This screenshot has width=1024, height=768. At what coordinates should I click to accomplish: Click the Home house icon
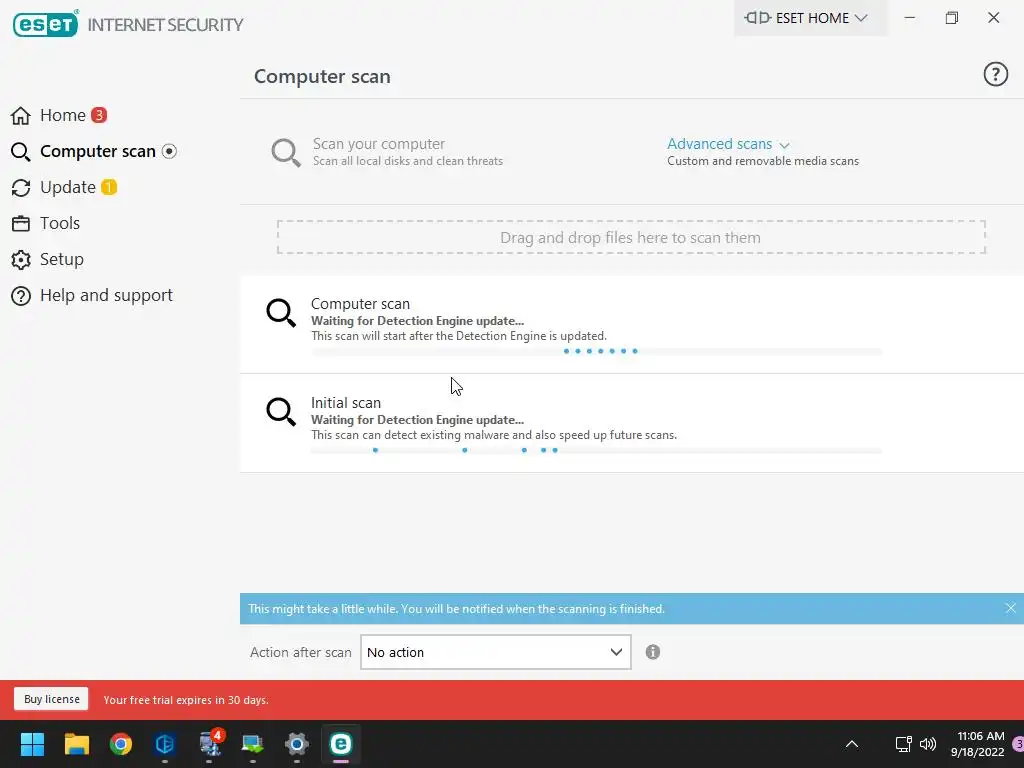click(x=21, y=116)
